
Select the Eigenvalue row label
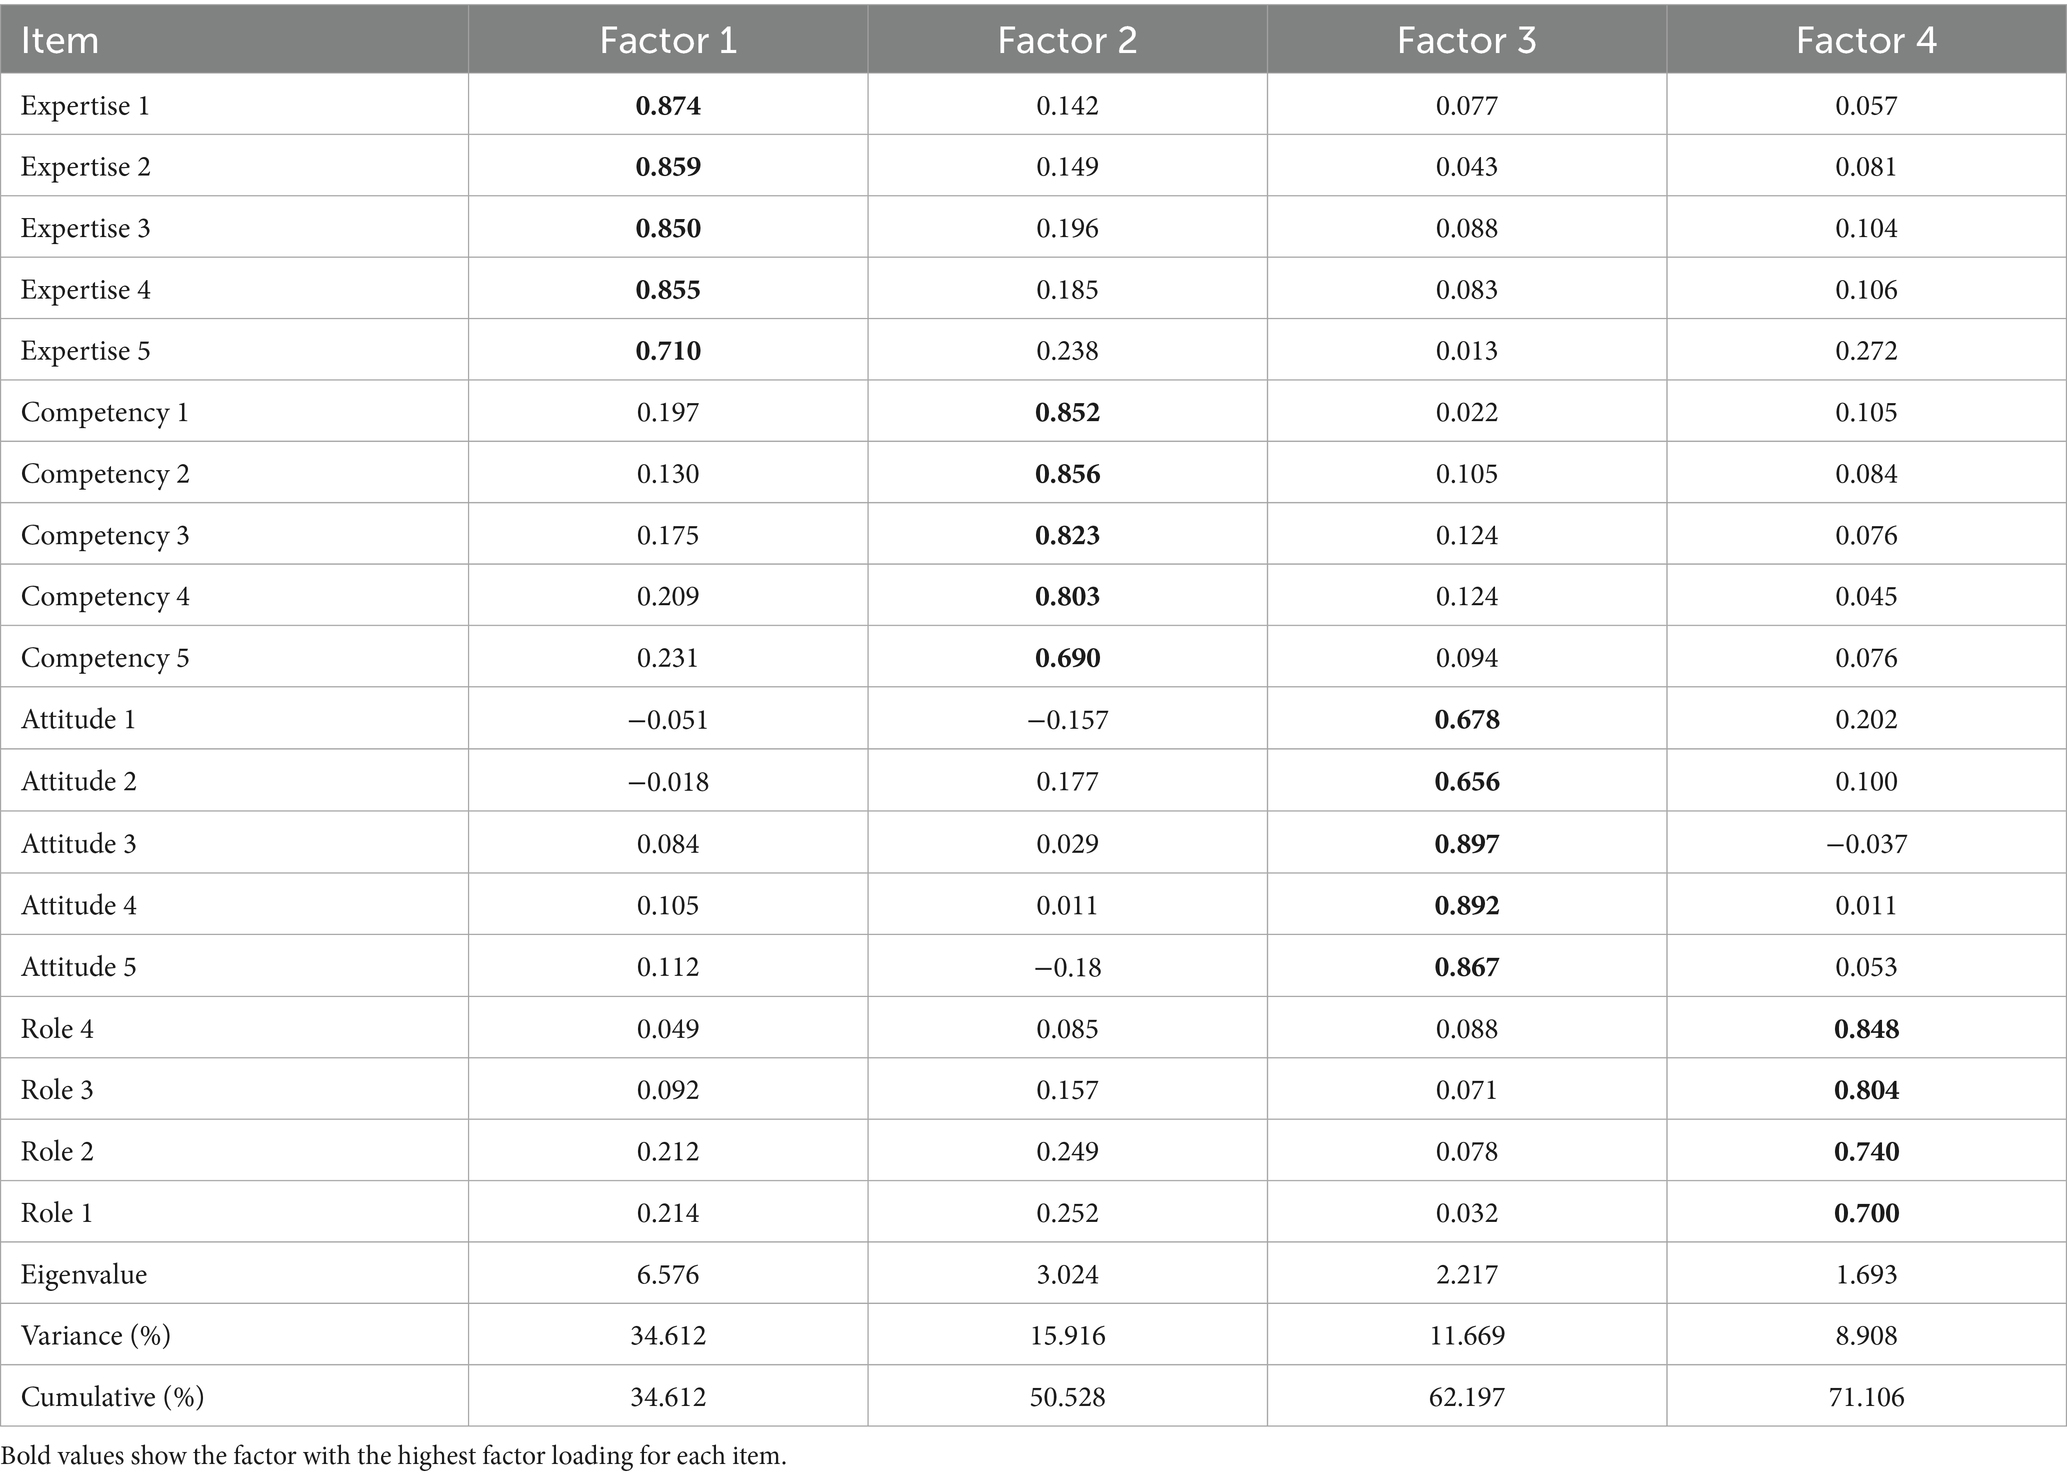tap(84, 1275)
